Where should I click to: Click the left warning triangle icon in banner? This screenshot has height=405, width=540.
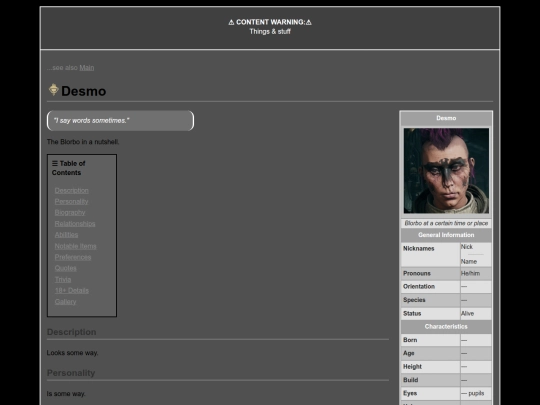[231, 22]
